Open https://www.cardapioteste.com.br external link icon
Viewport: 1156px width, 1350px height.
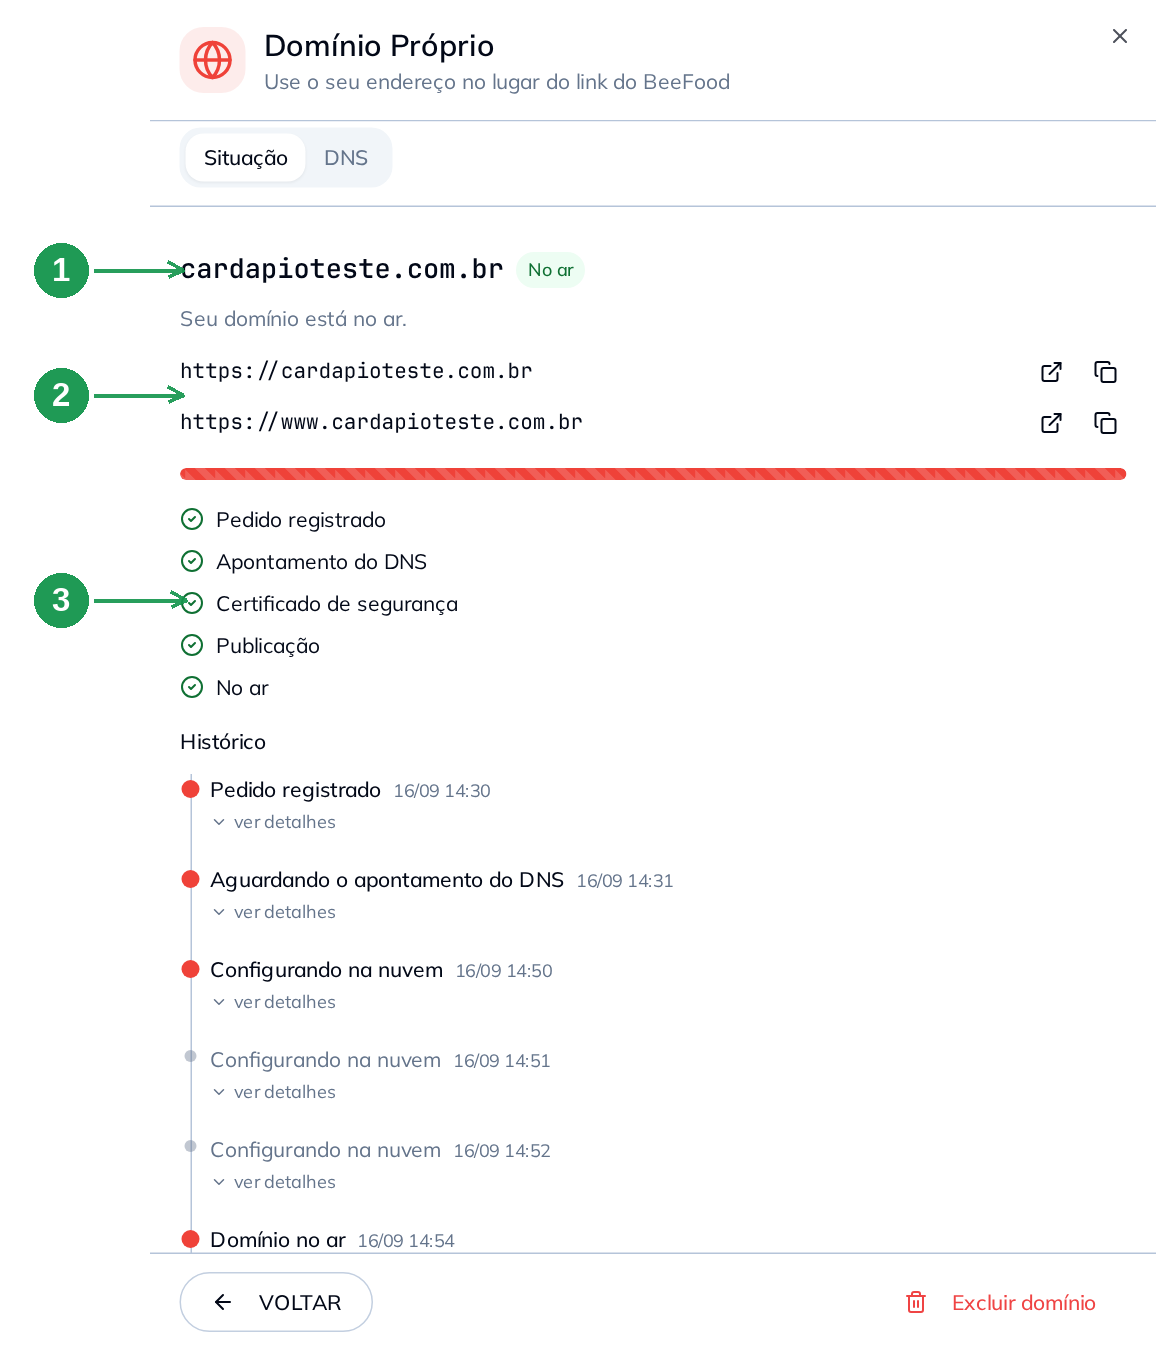click(x=1051, y=423)
